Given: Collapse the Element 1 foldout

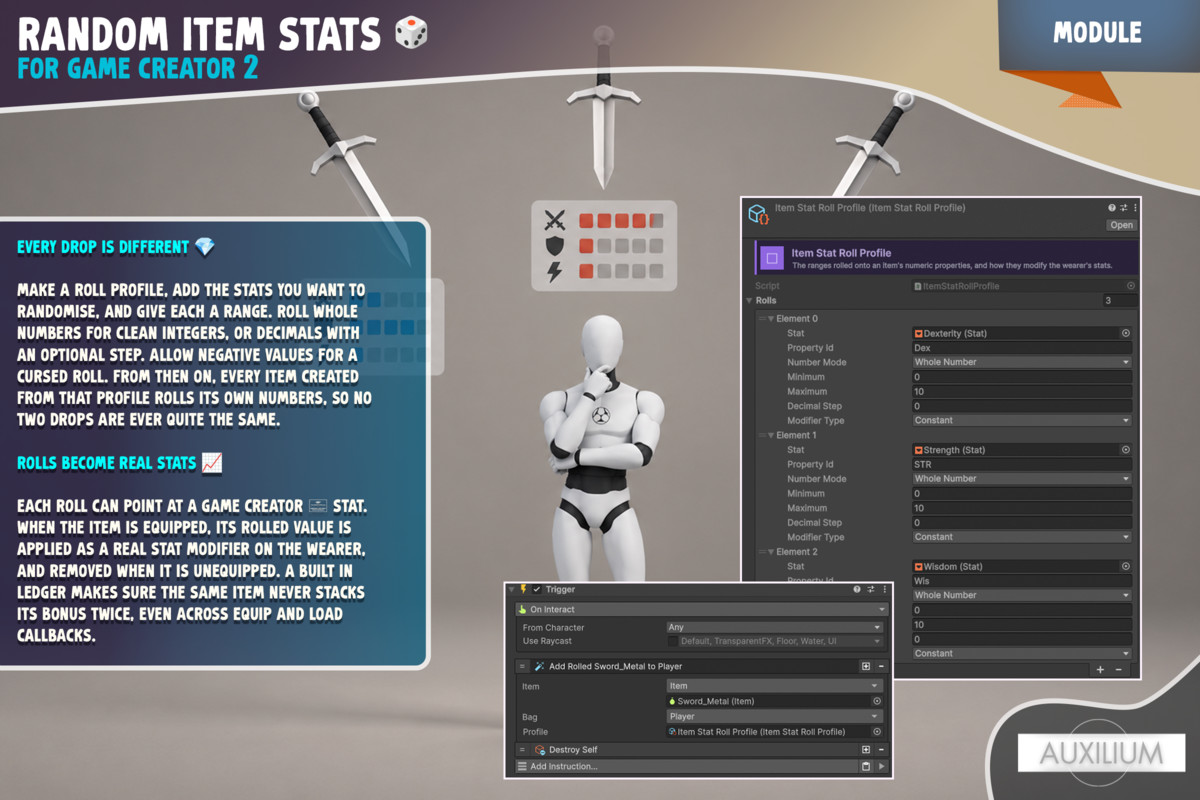Looking at the screenshot, I should pos(771,436).
